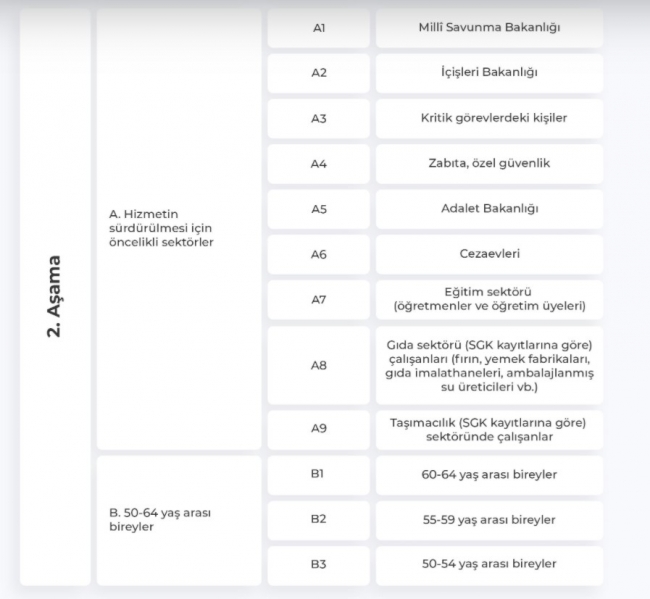Click the Gıda sektörü description cell

pyautogui.click(x=489, y=365)
